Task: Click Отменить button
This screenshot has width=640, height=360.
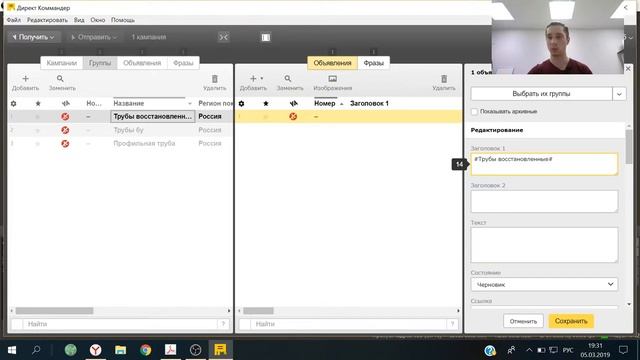Action: 523,321
